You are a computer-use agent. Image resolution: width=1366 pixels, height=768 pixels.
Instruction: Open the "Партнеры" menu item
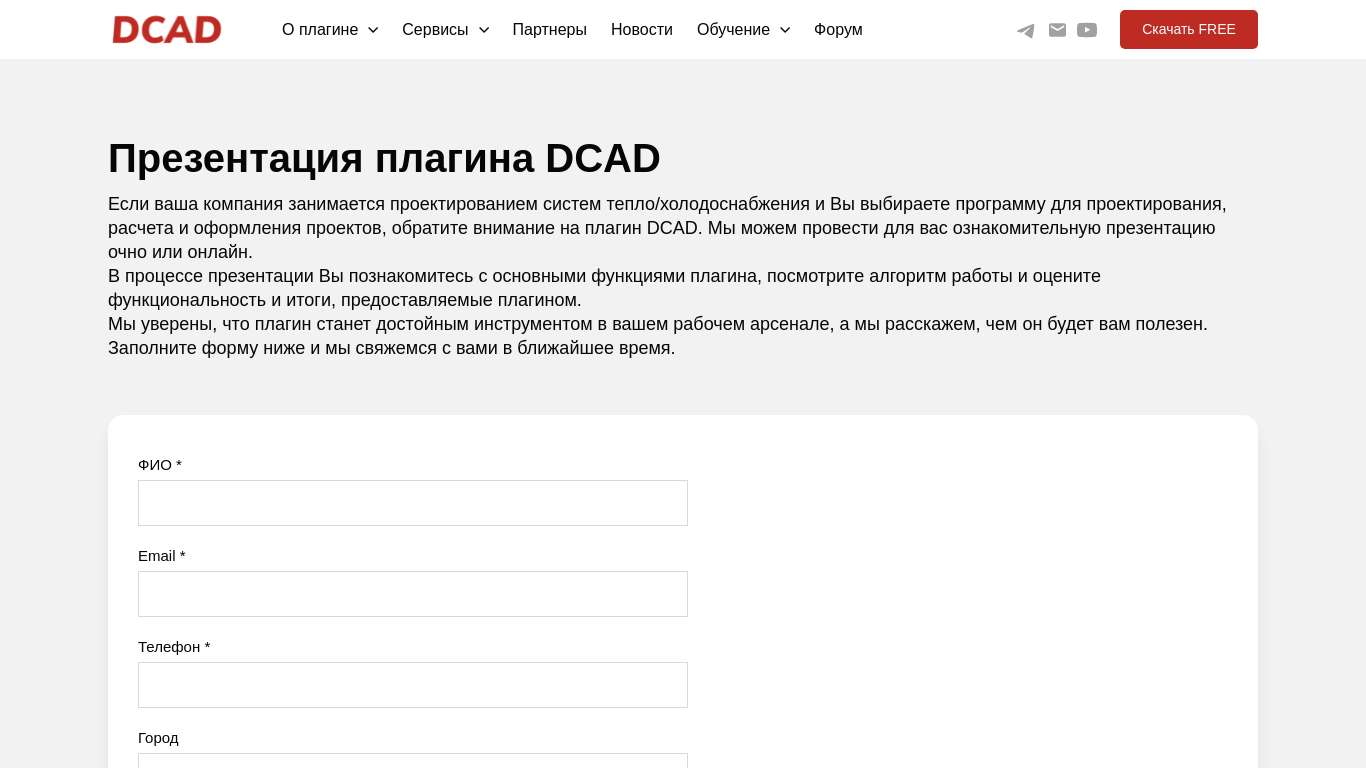pos(549,30)
